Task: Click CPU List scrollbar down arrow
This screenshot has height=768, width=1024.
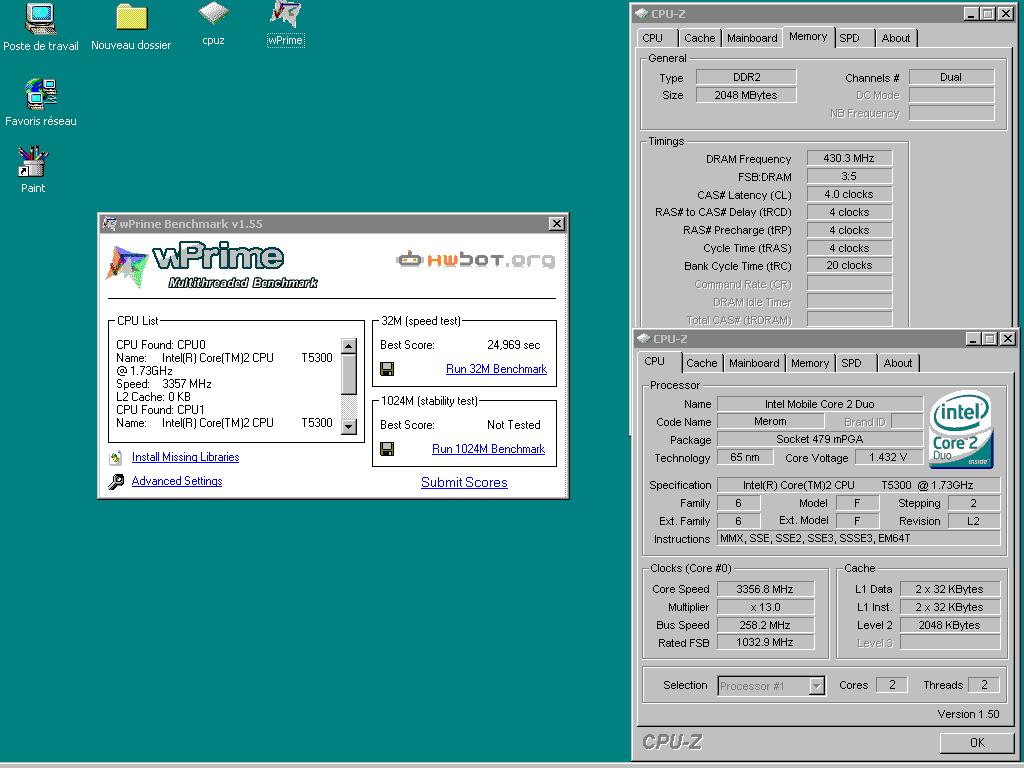Action: (x=349, y=427)
